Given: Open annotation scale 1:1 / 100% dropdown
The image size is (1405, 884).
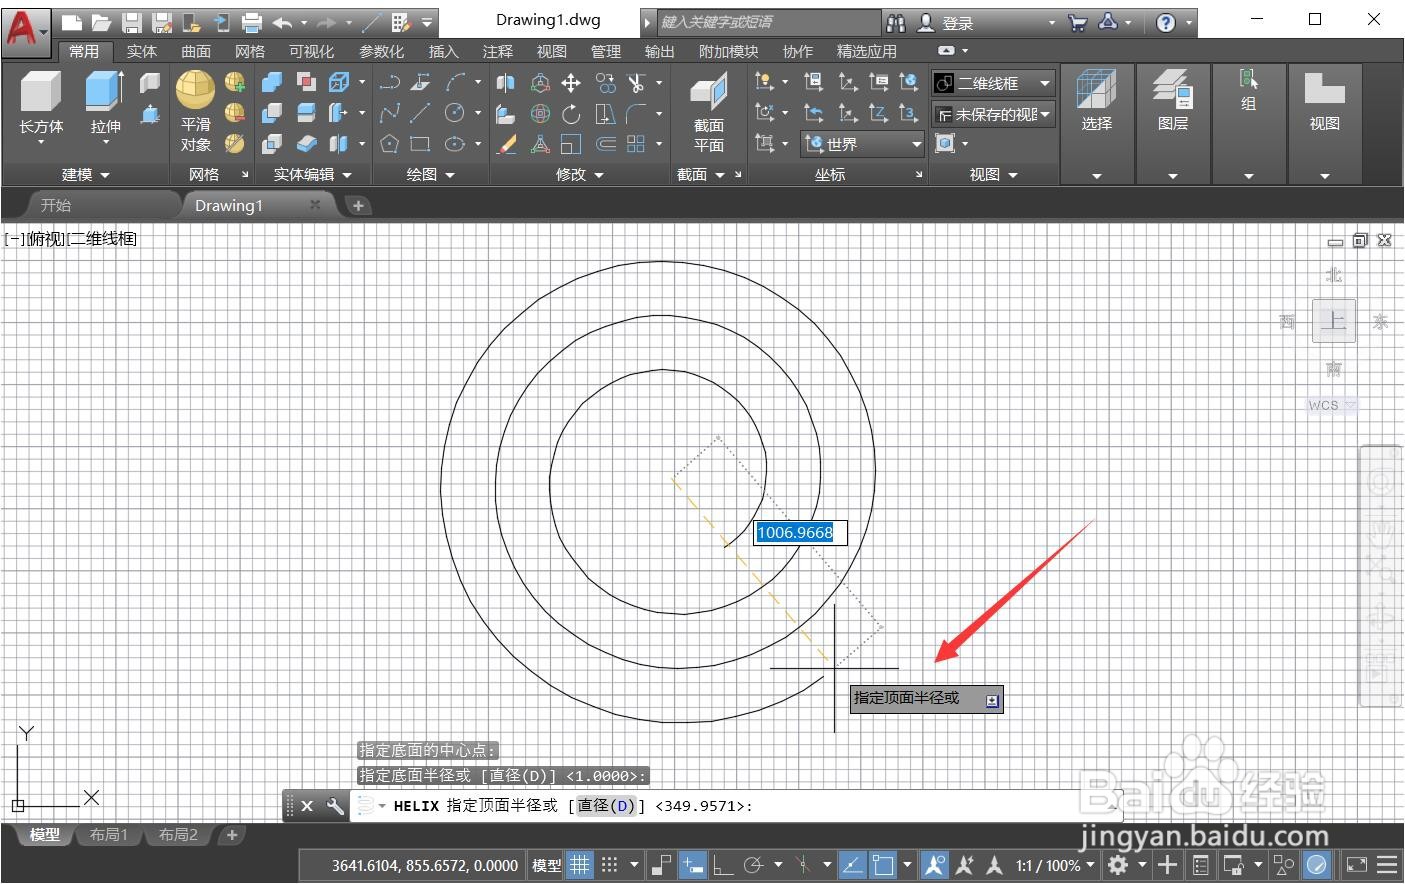Looking at the screenshot, I should 1055,865.
